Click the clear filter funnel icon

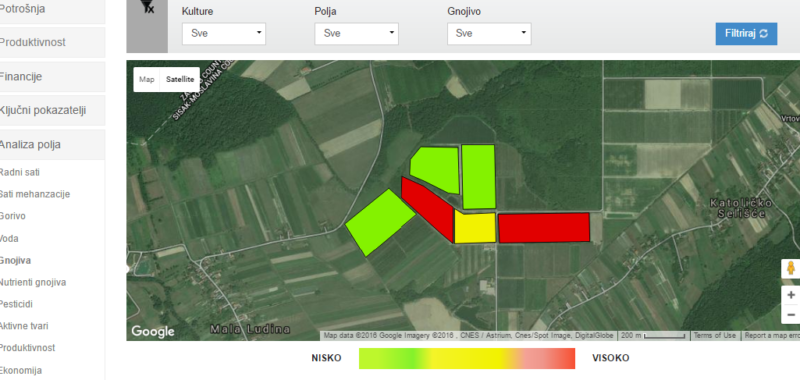(x=147, y=6)
